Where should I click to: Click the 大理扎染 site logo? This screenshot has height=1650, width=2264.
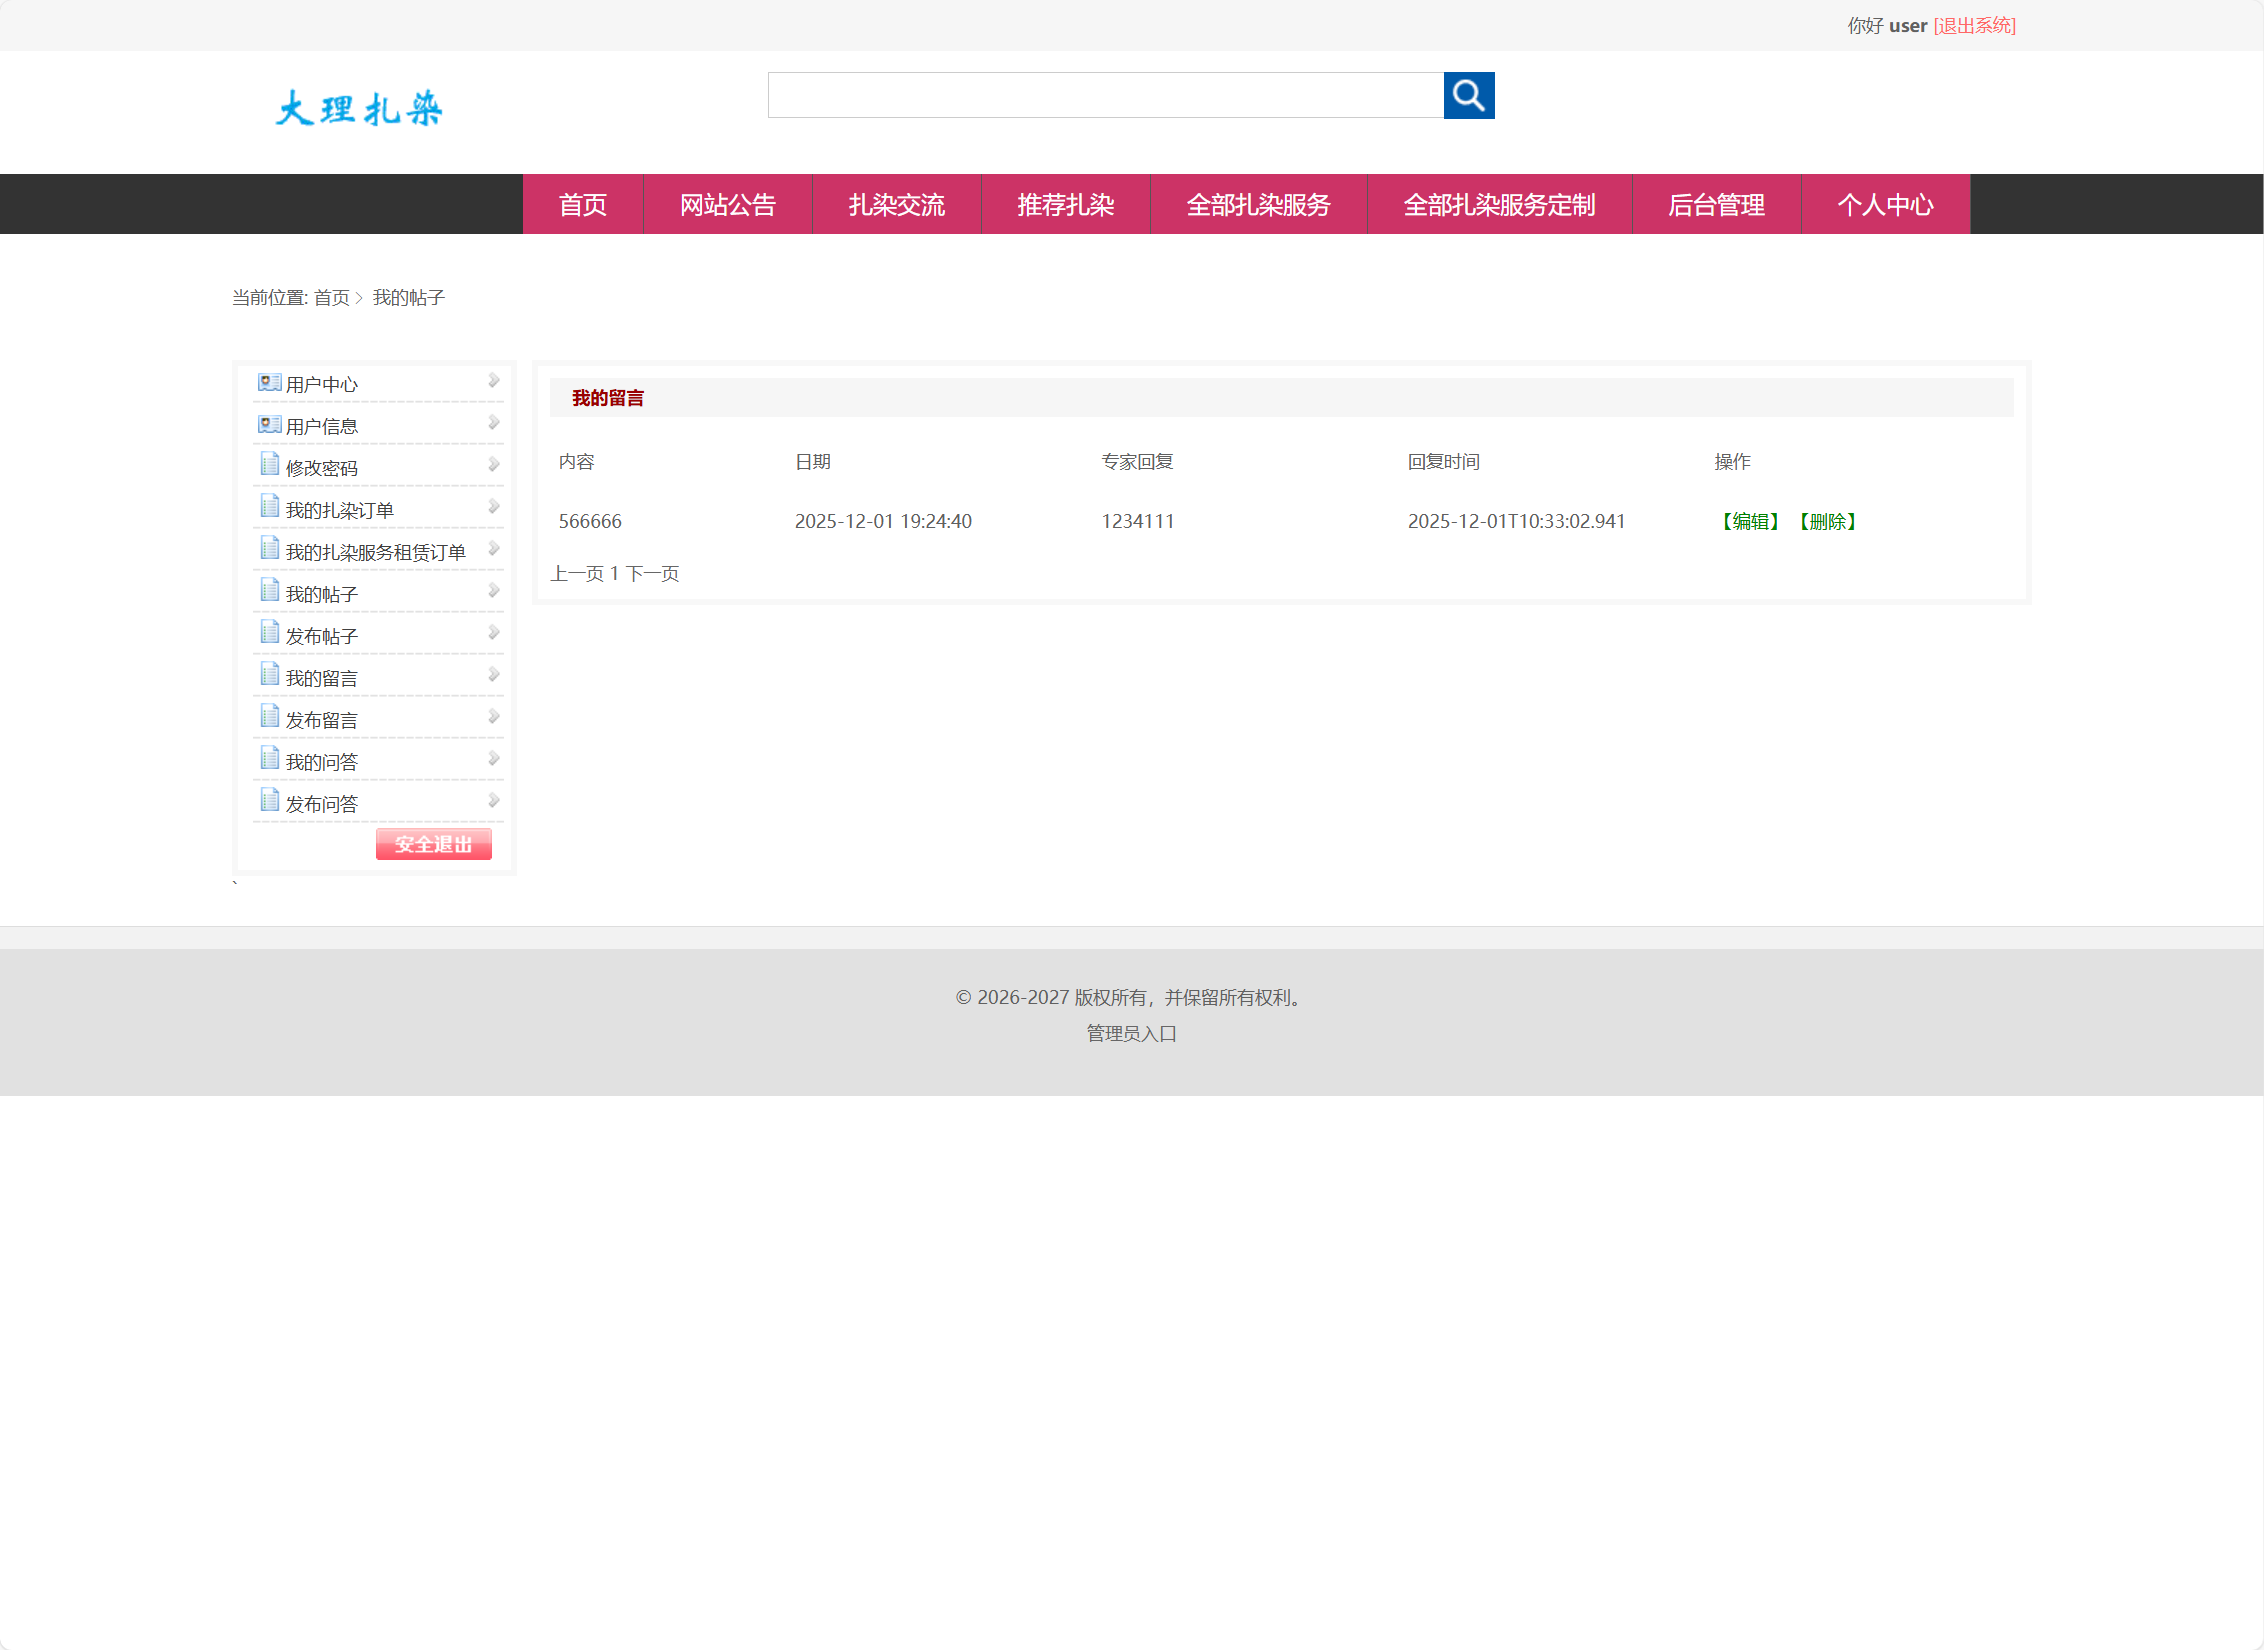pos(359,108)
